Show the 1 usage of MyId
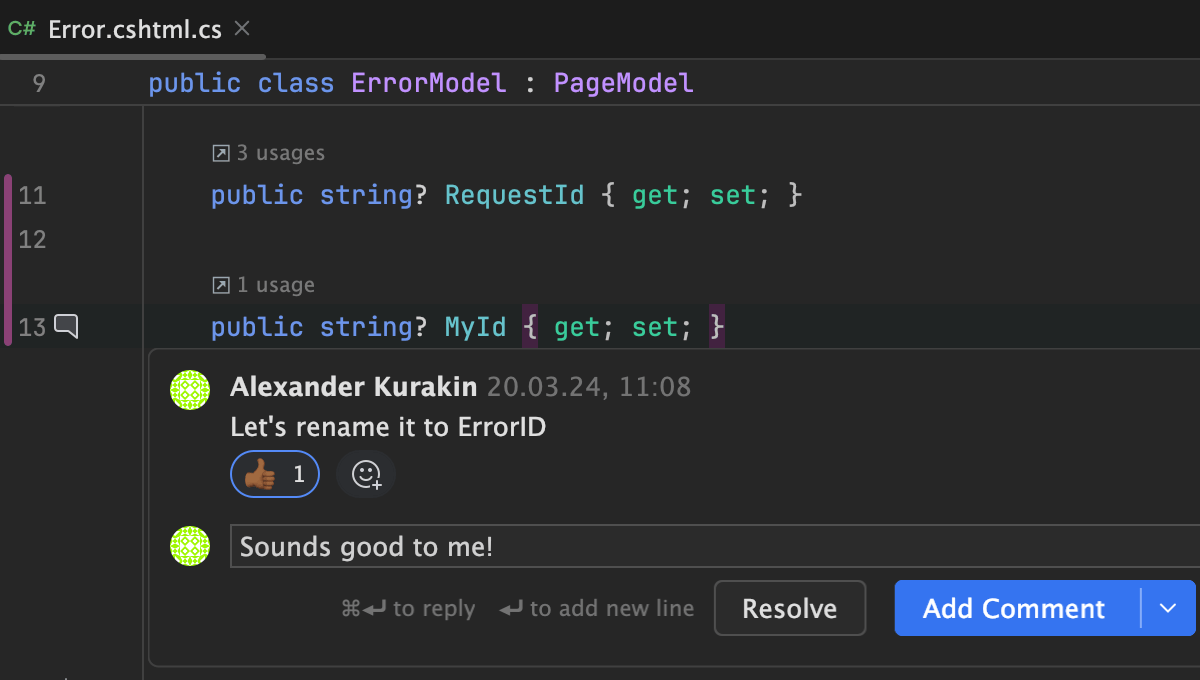1200x680 pixels. [x=275, y=285]
